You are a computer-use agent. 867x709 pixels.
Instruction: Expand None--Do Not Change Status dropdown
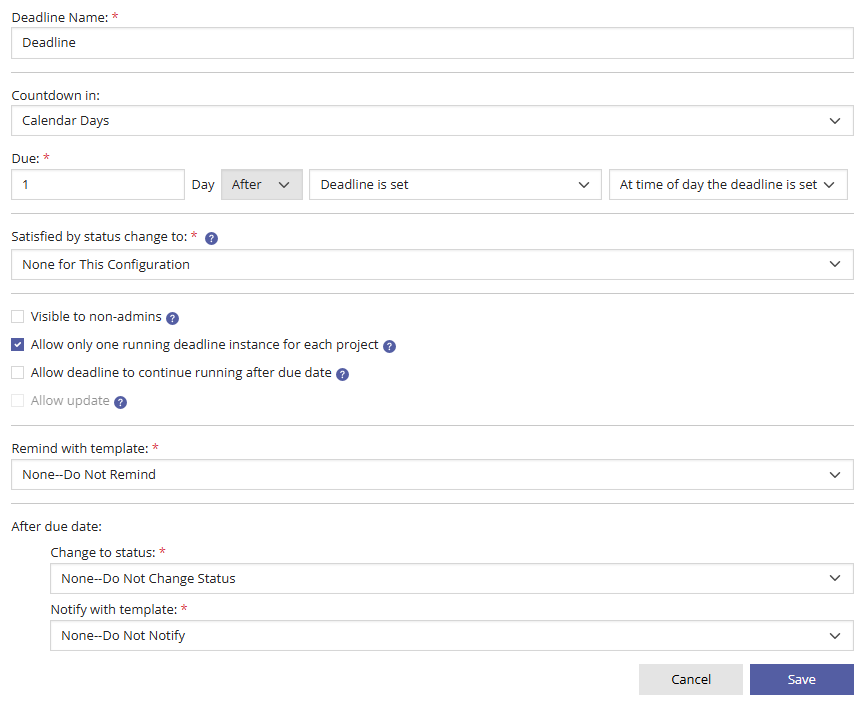point(452,578)
